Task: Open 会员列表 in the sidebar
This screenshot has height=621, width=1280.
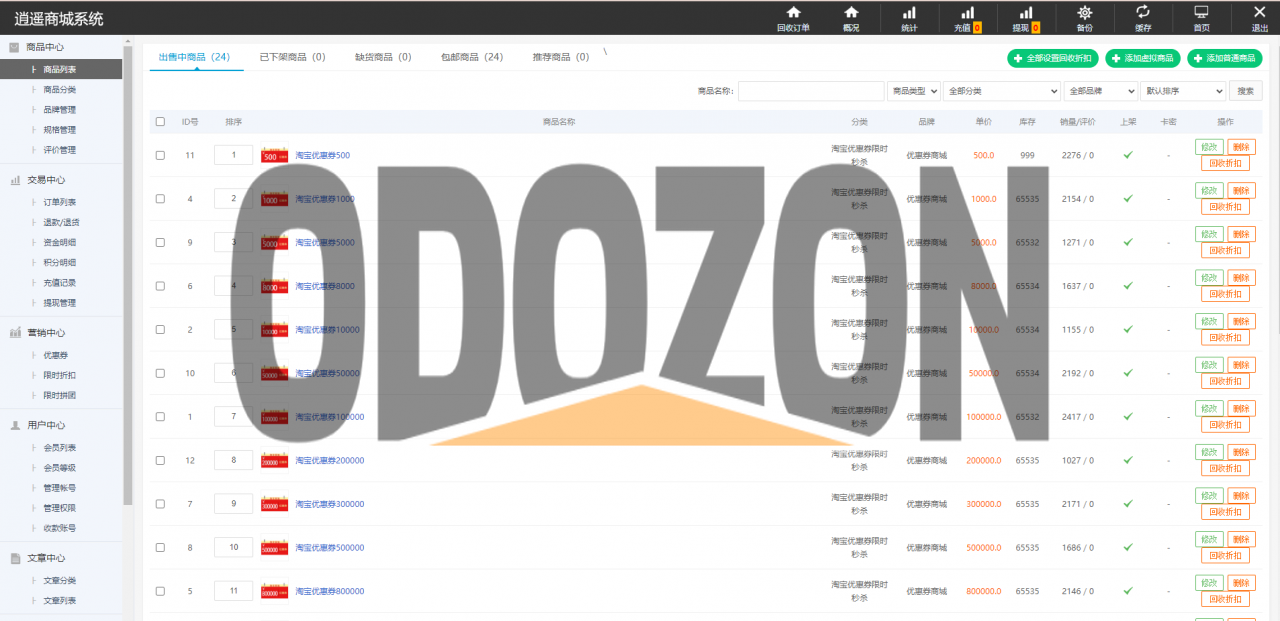Action: tap(59, 448)
